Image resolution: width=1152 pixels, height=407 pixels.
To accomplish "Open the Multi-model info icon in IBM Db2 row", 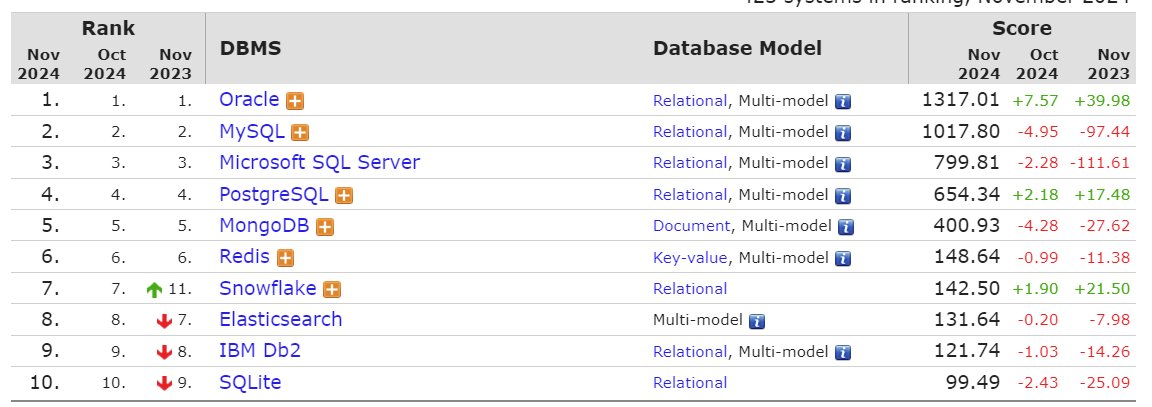I will (843, 353).
